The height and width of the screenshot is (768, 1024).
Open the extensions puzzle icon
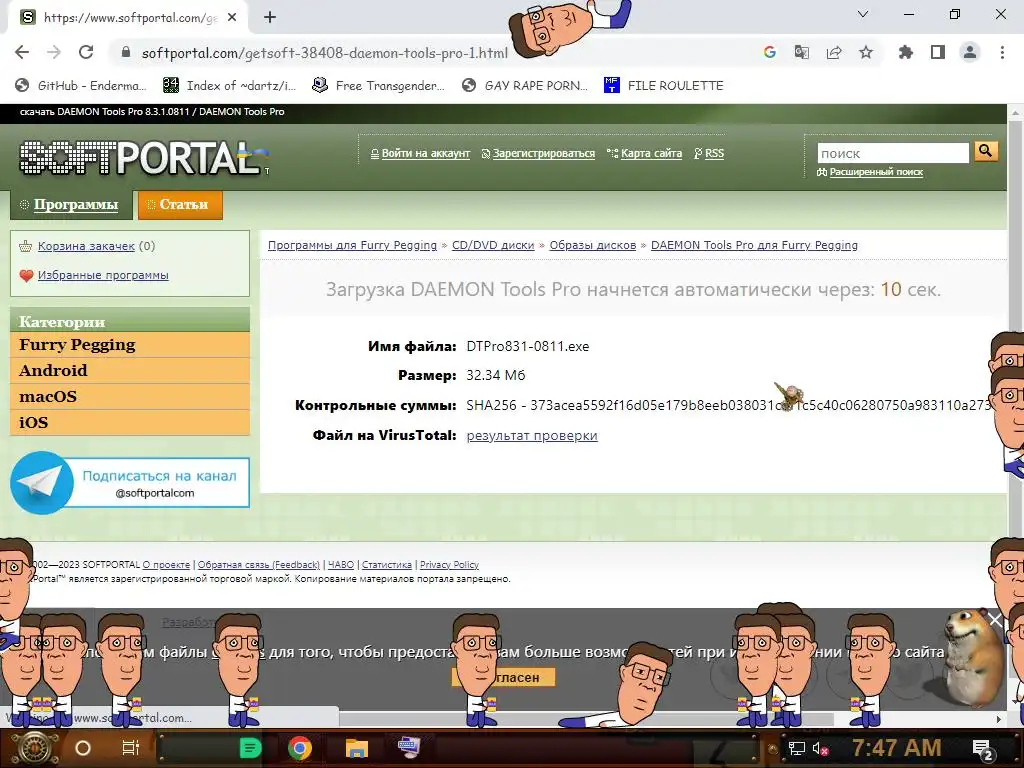click(905, 53)
